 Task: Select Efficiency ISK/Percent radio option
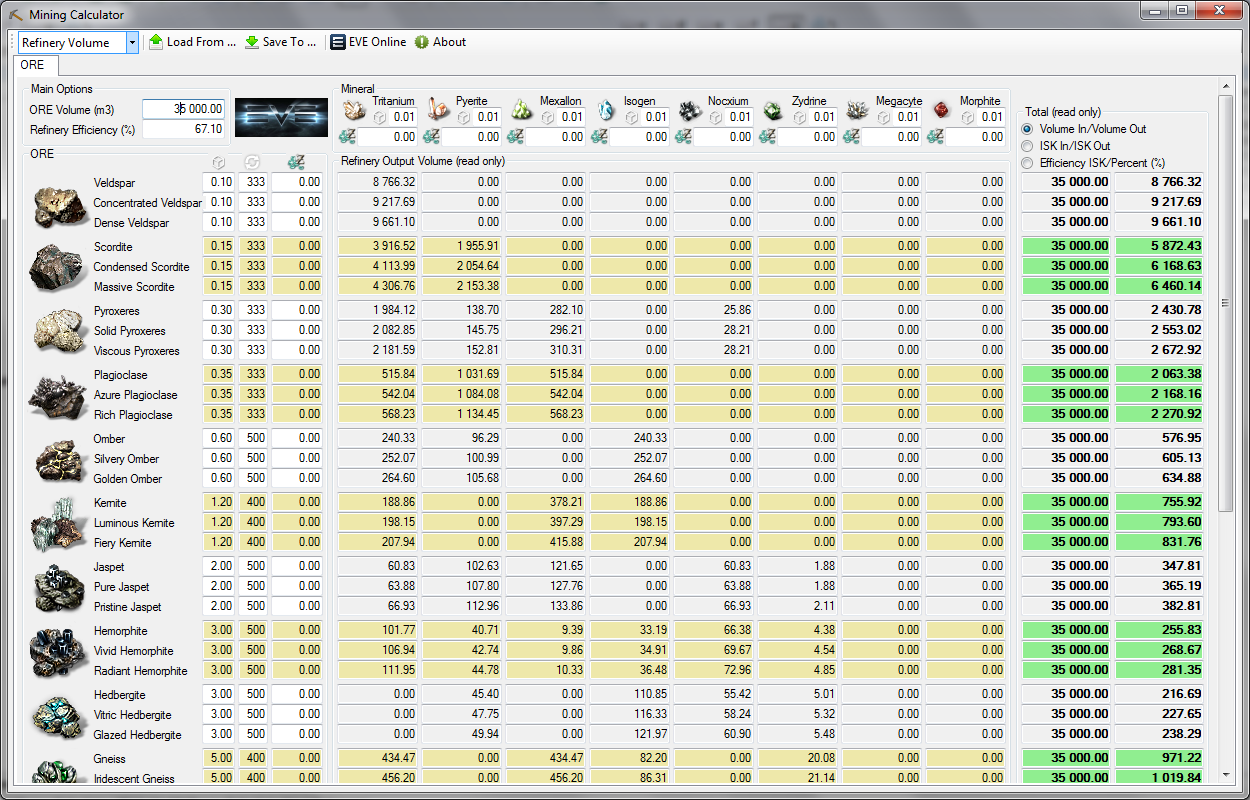click(x=1027, y=163)
